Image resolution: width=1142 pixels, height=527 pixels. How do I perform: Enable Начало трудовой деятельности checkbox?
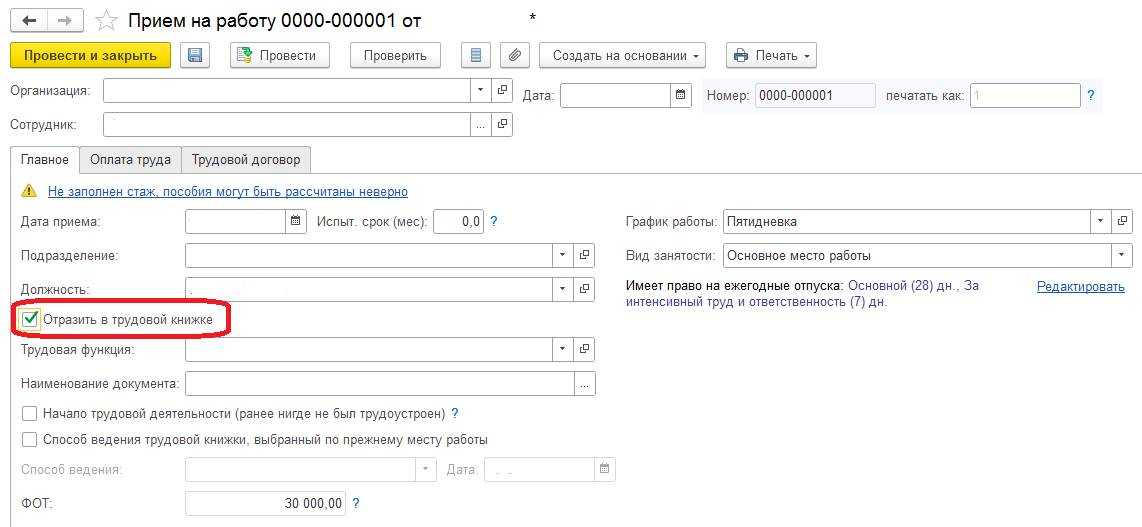(30, 413)
